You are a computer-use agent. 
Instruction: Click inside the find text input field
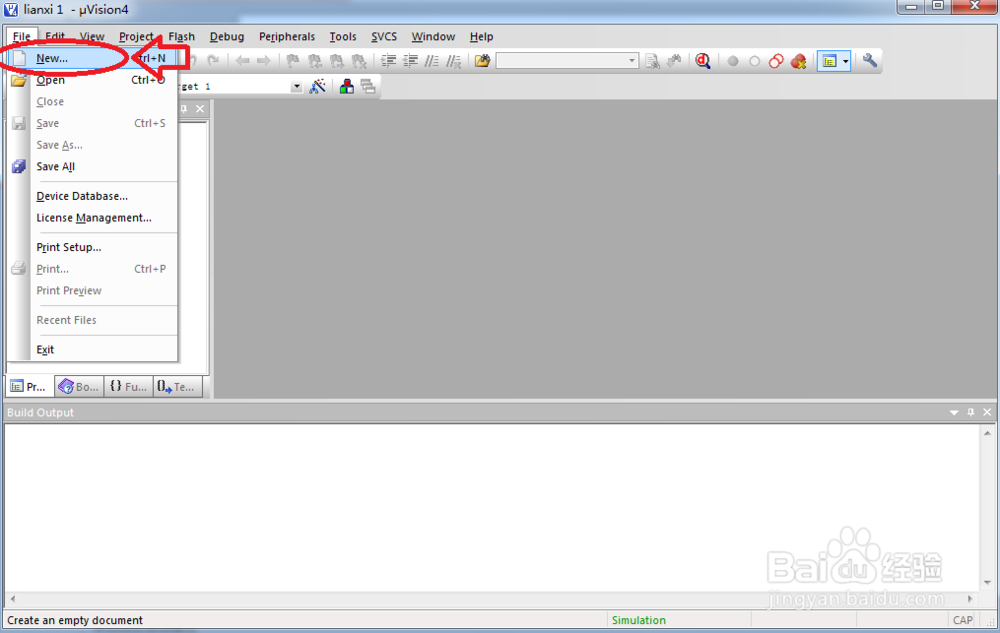click(x=562, y=61)
